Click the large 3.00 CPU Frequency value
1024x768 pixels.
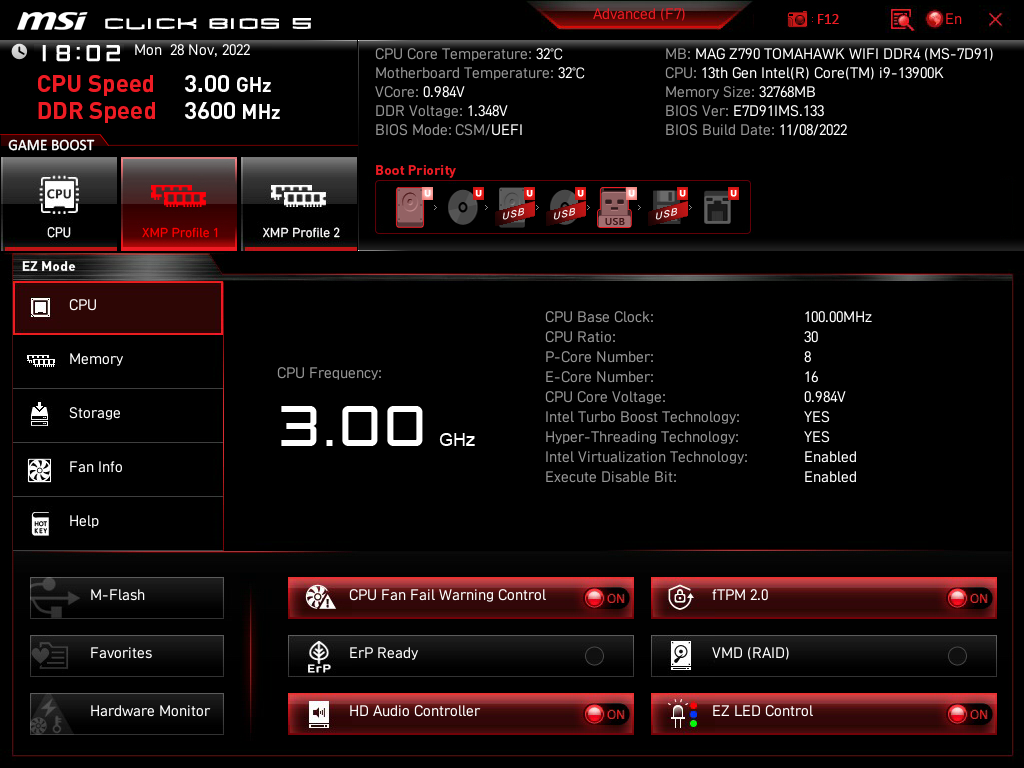coord(352,426)
